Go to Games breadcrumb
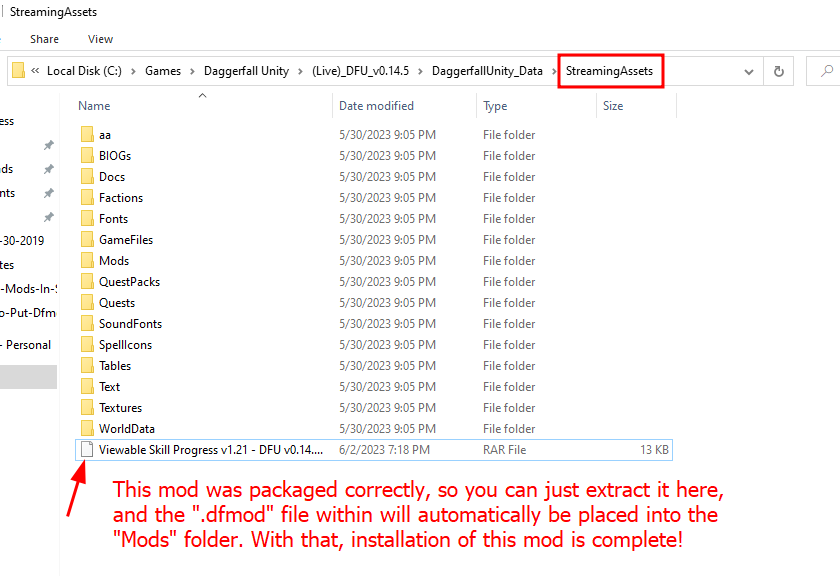The image size is (840, 576). tap(163, 71)
